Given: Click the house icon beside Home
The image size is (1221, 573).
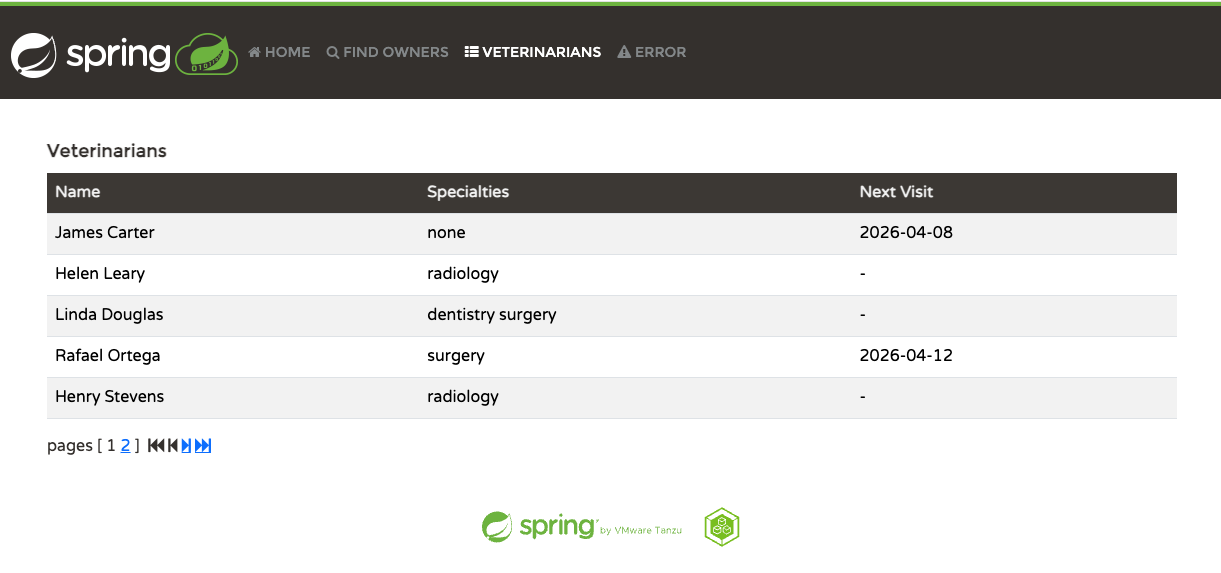Looking at the screenshot, I should (x=255, y=52).
